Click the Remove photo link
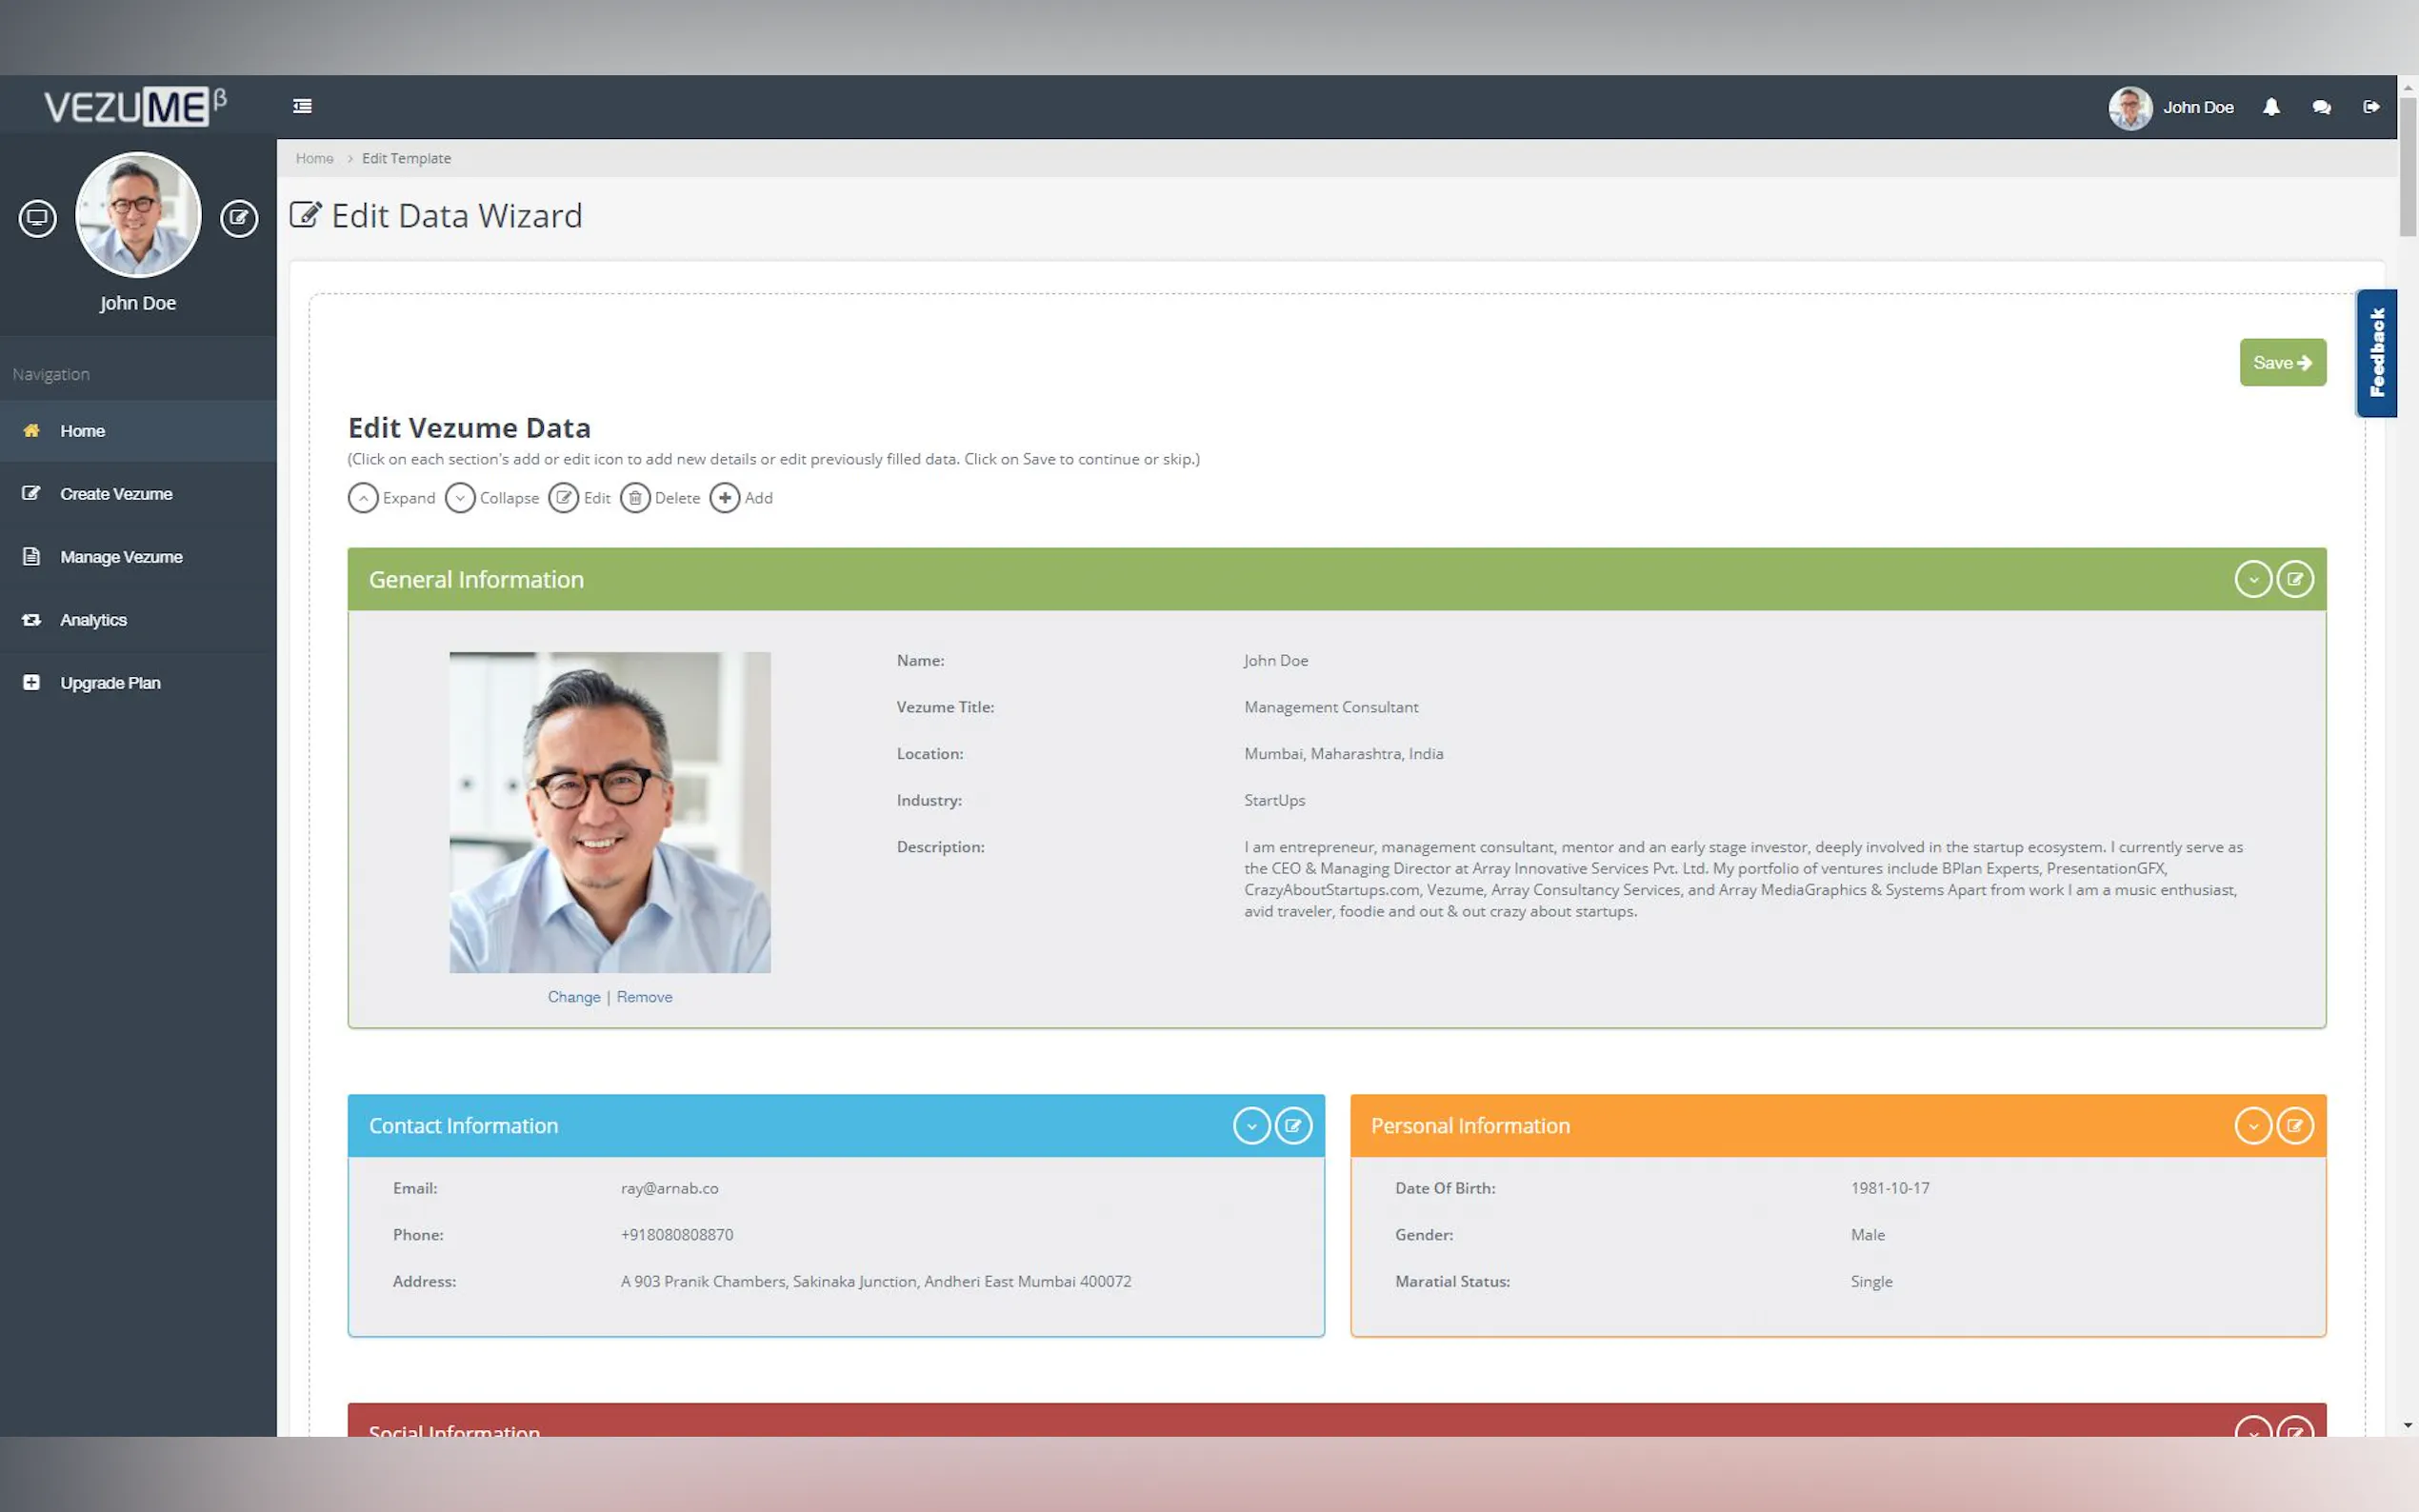The image size is (2419, 1512). (x=644, y=997)
